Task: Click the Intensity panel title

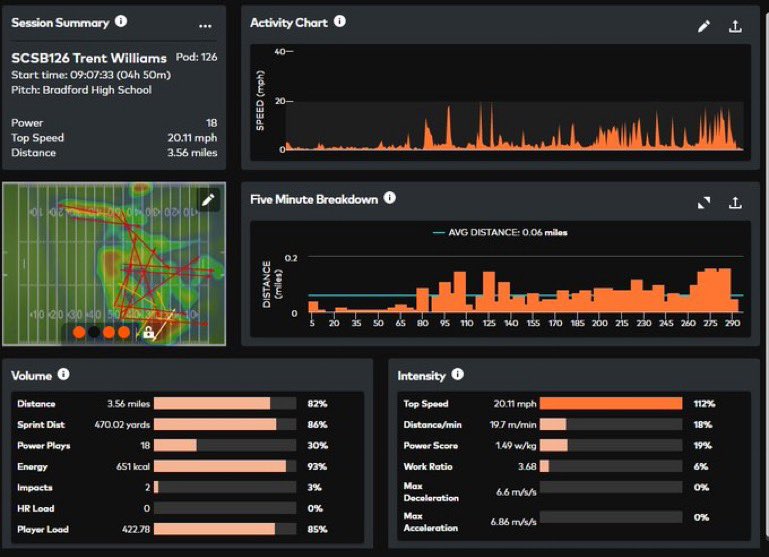Action: click(421, 376)
